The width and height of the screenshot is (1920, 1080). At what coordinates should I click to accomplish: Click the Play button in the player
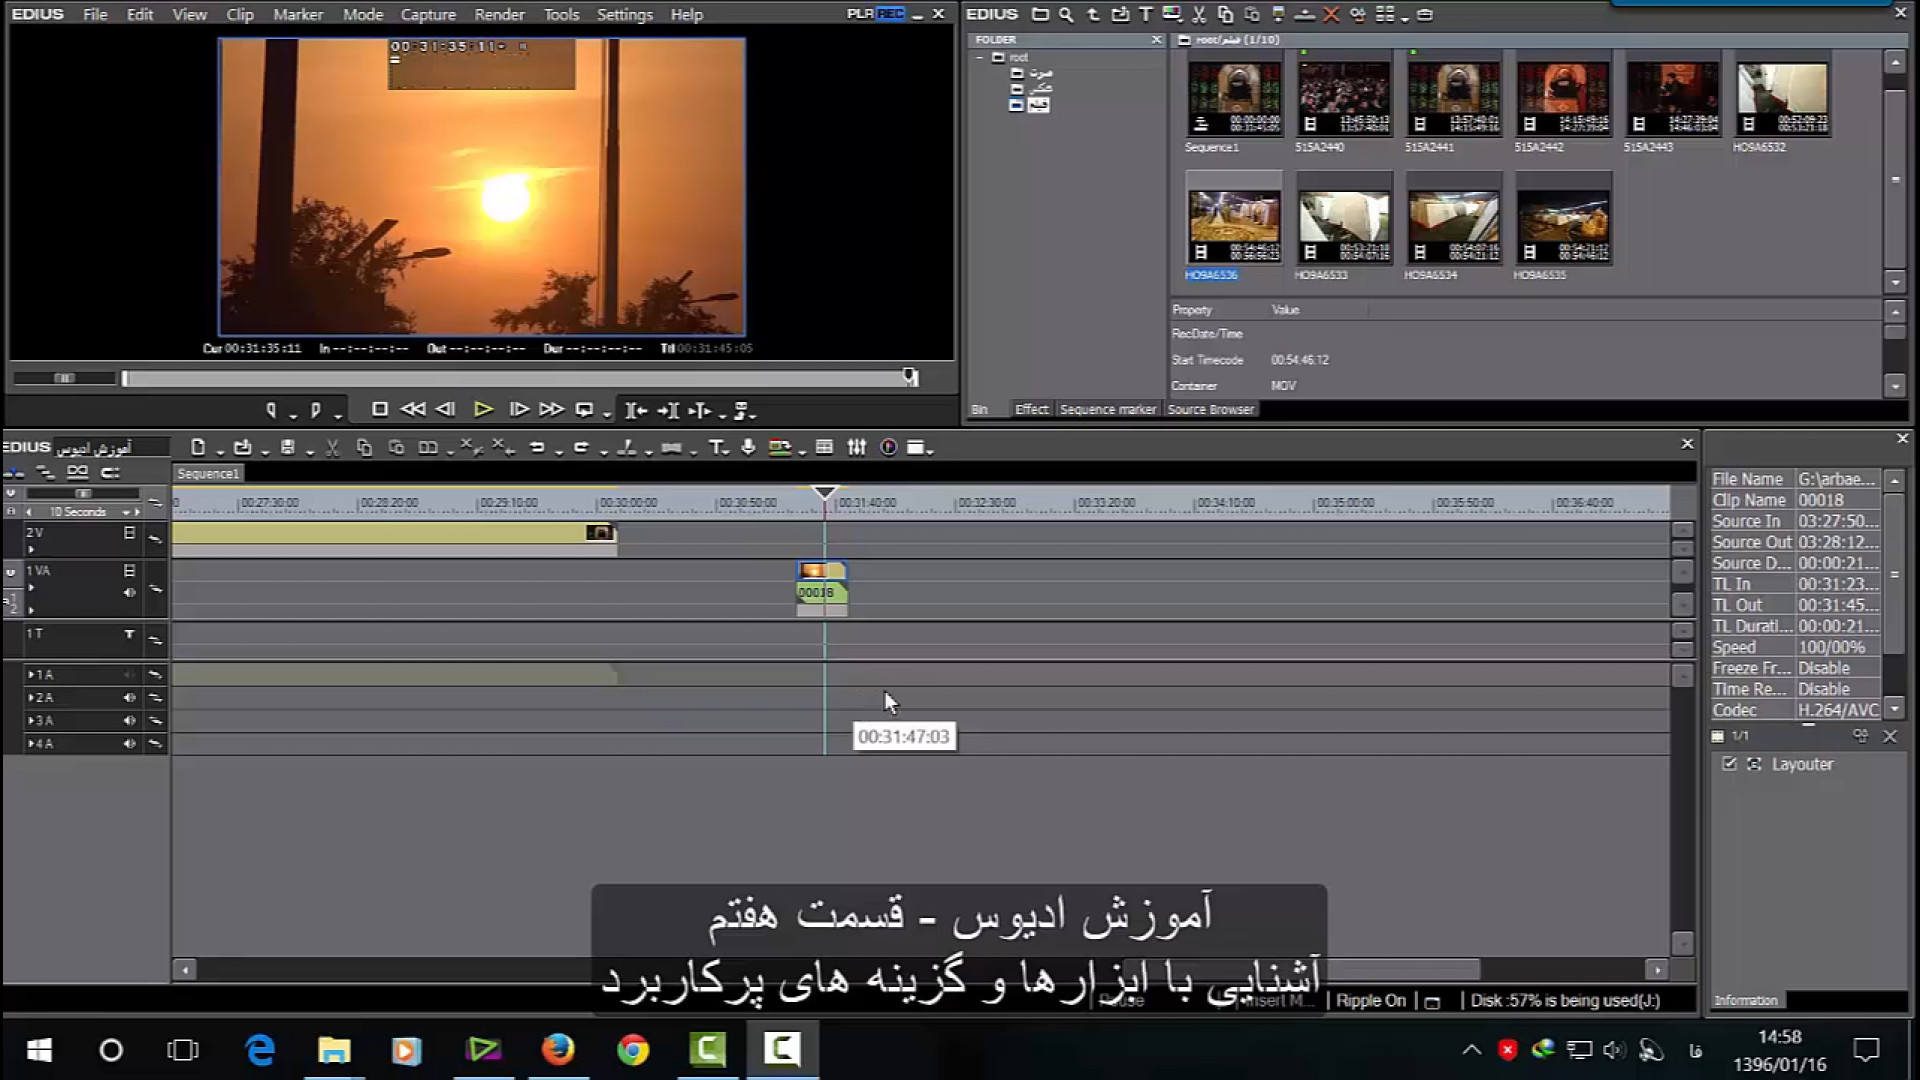click(483, 409)
